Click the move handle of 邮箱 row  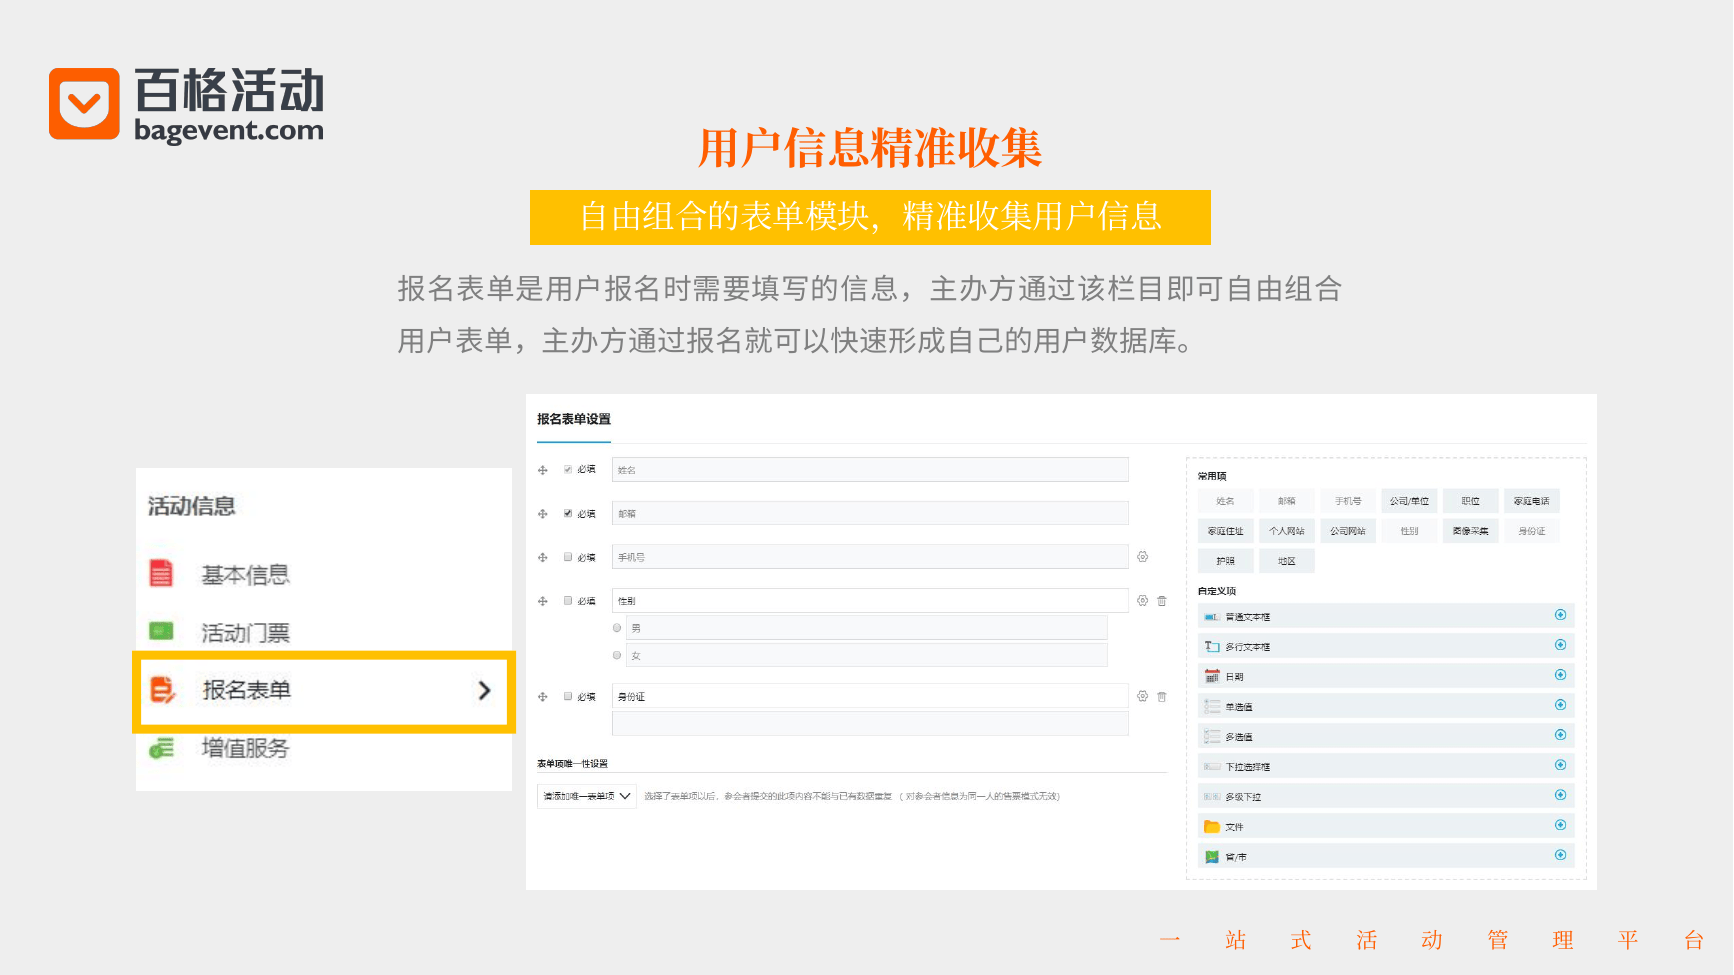click(x=543, y=514)
